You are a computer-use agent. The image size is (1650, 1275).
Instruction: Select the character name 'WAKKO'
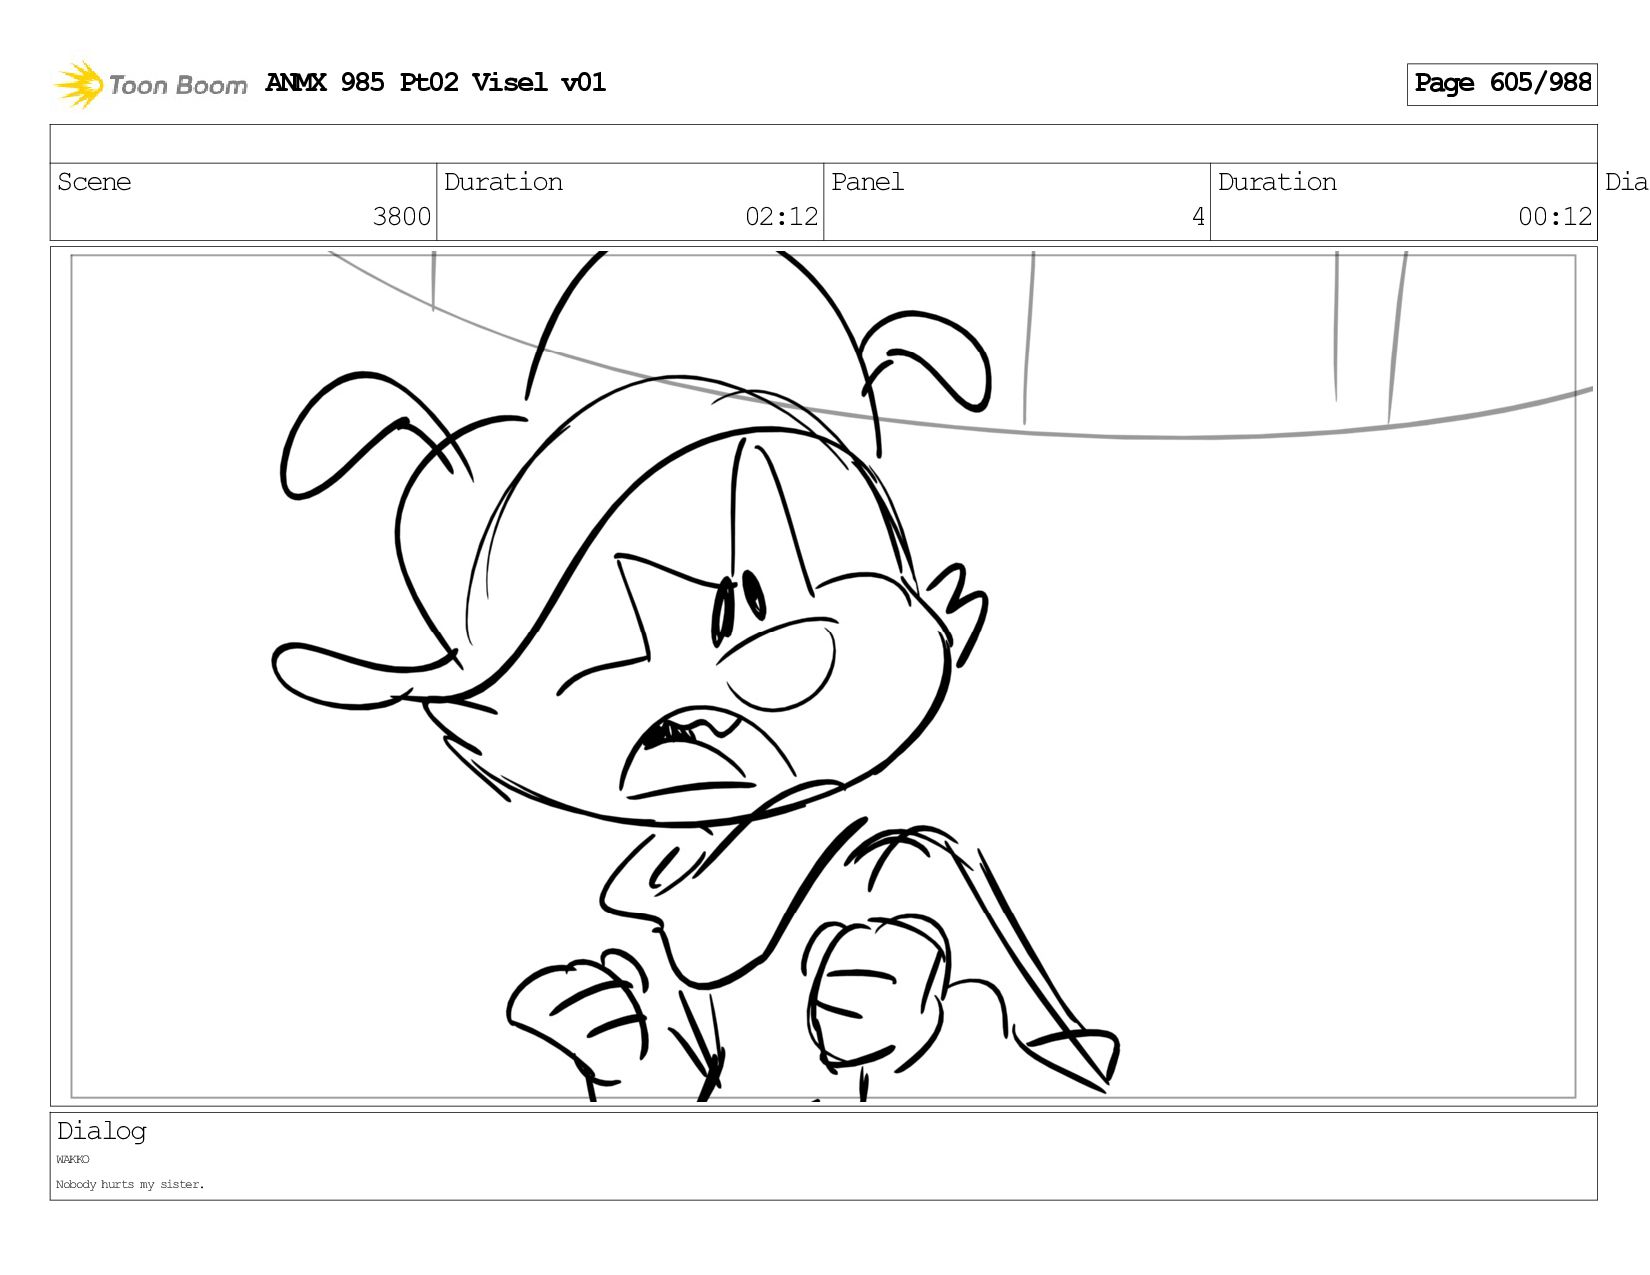(73, 1160)
